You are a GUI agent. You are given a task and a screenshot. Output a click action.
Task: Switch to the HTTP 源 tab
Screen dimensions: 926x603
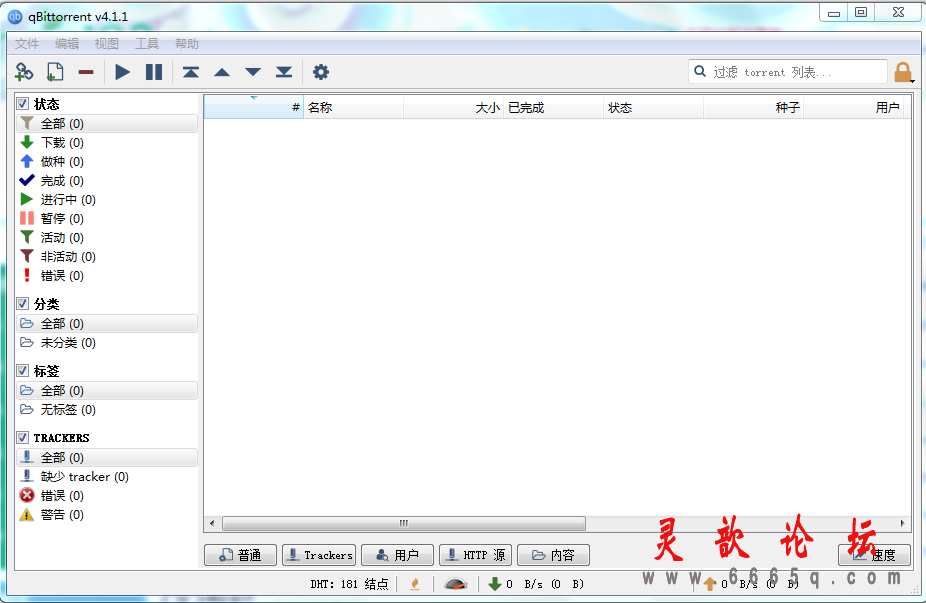tap(475, 555)
